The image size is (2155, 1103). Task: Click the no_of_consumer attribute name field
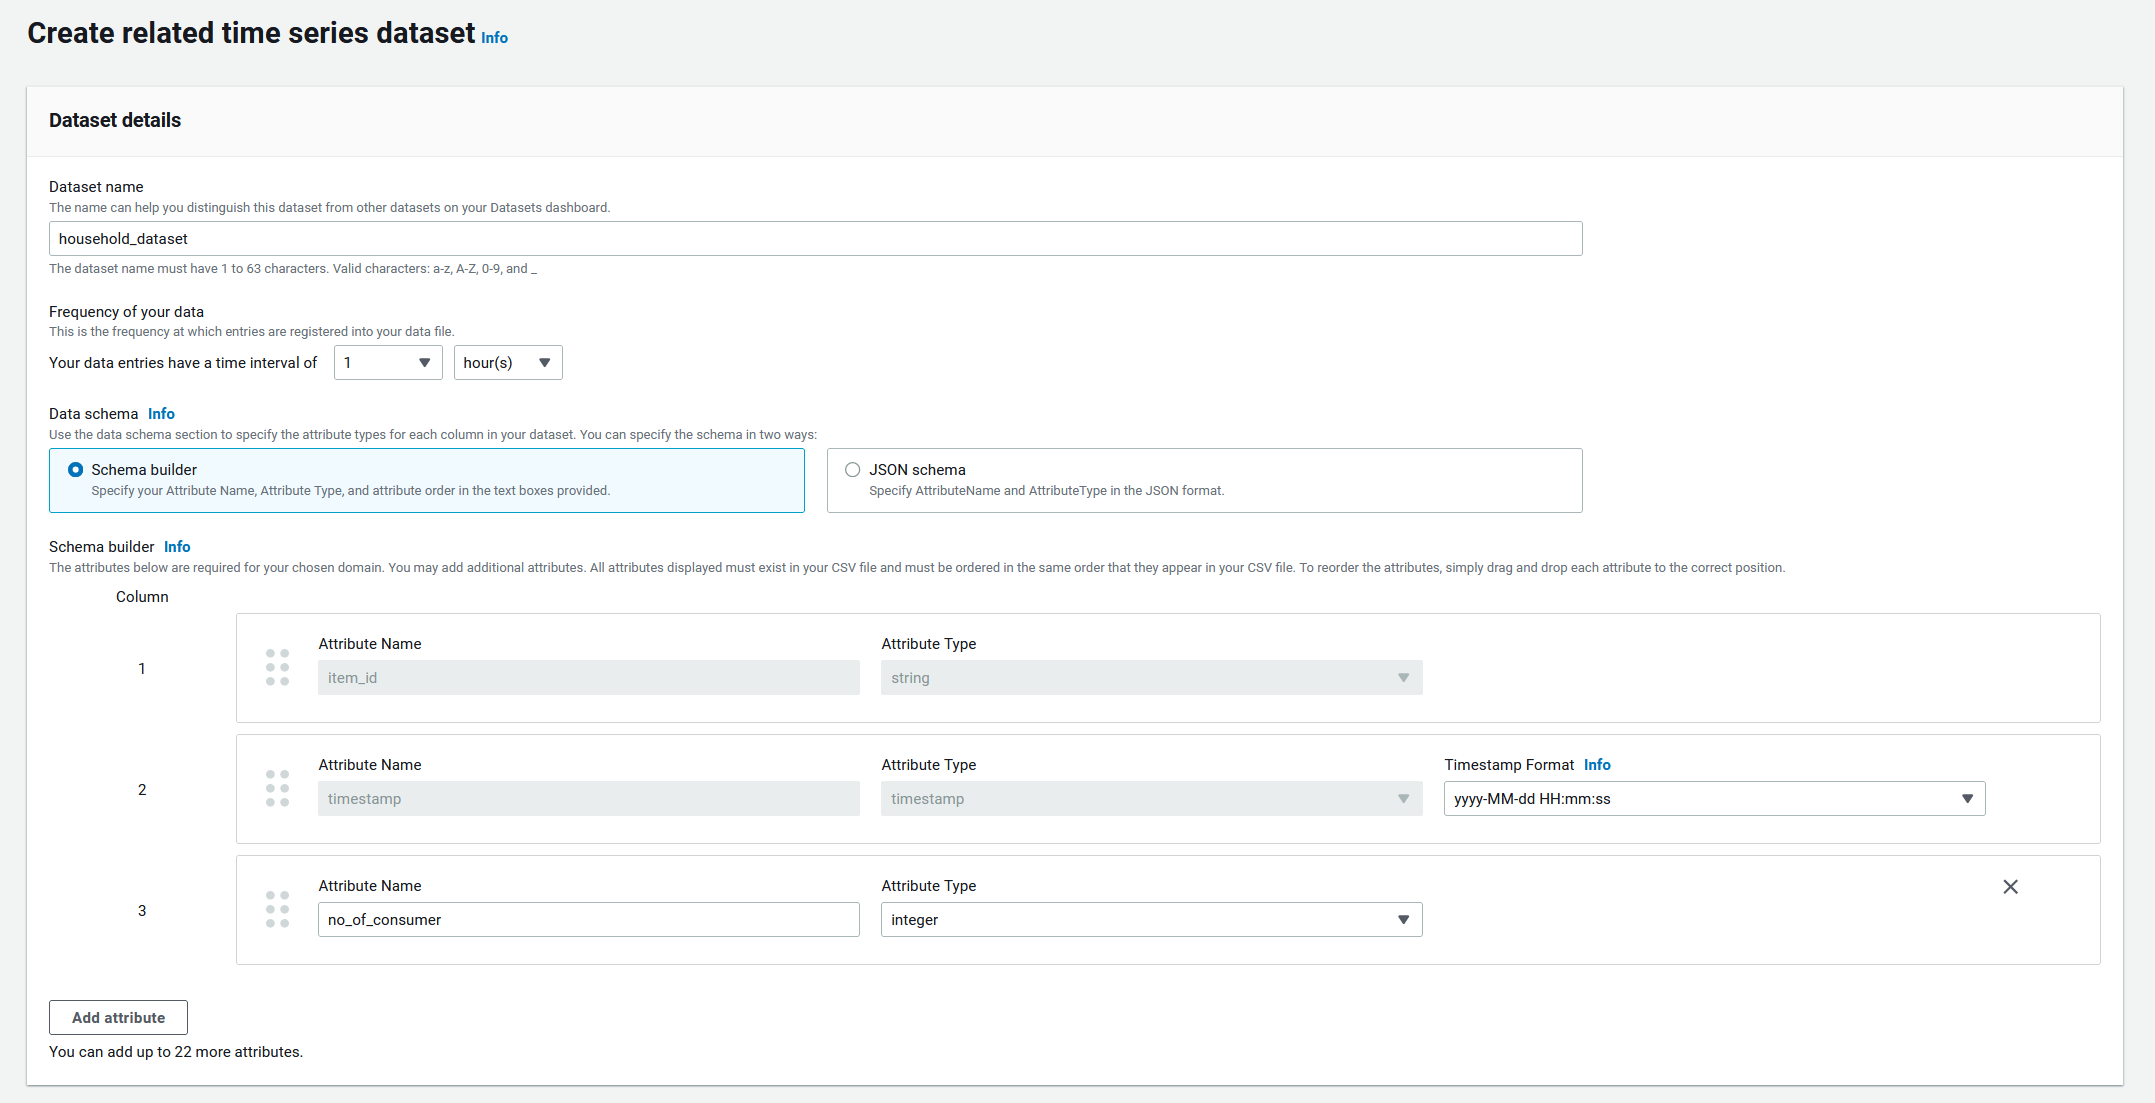point(588,920)
